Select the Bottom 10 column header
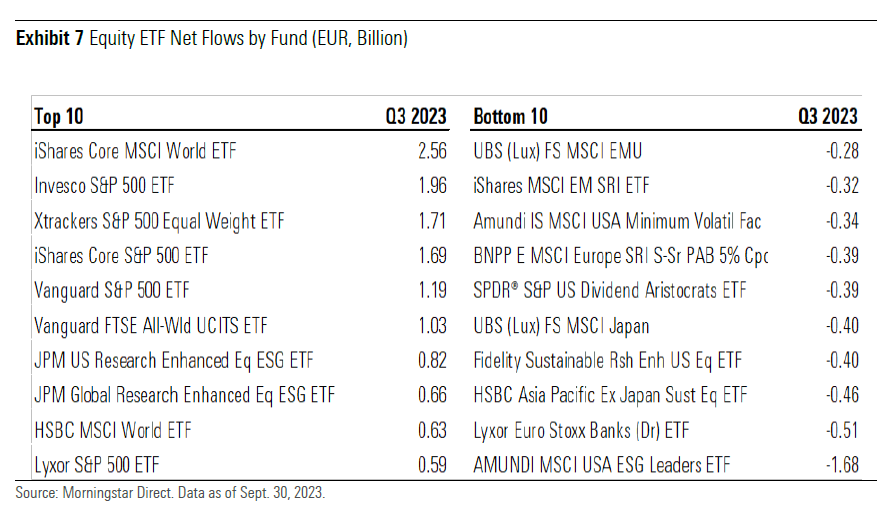Screen dimensions: 889x511 click(x=510, y=117)
